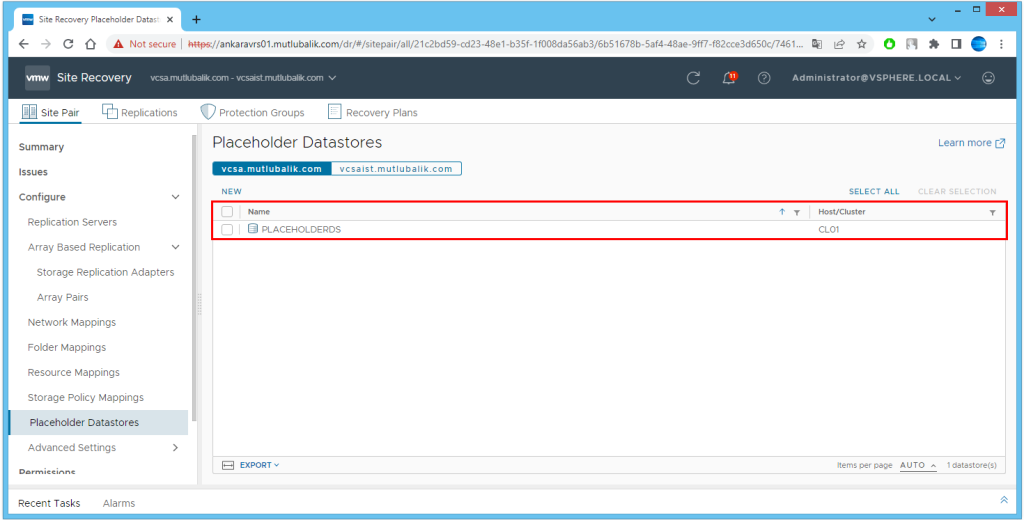The image size is (1024, 520).
Task: Open the Chrome three-dot menu
Action: coord(1001,44)
